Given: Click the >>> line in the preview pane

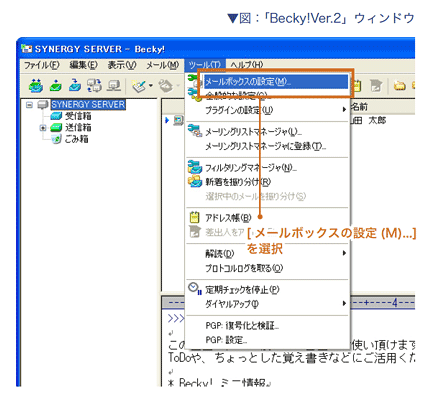Looking at the screenshot, I should click(176, 319).
